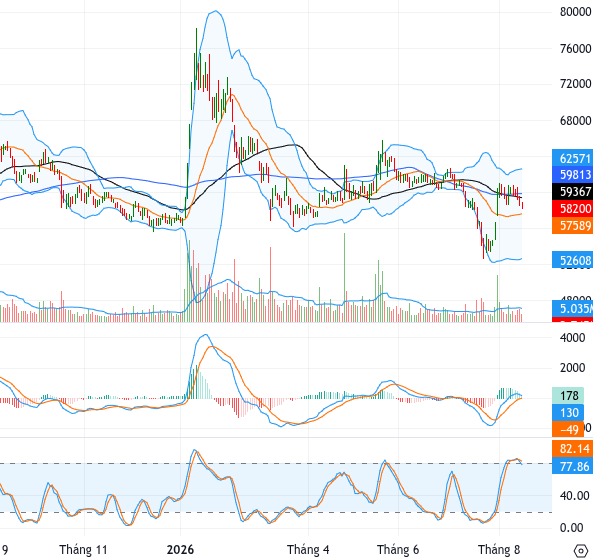
Task: Click the 2026 year marker on time axis
Action: pyautogui.click(x=180, y=550)
